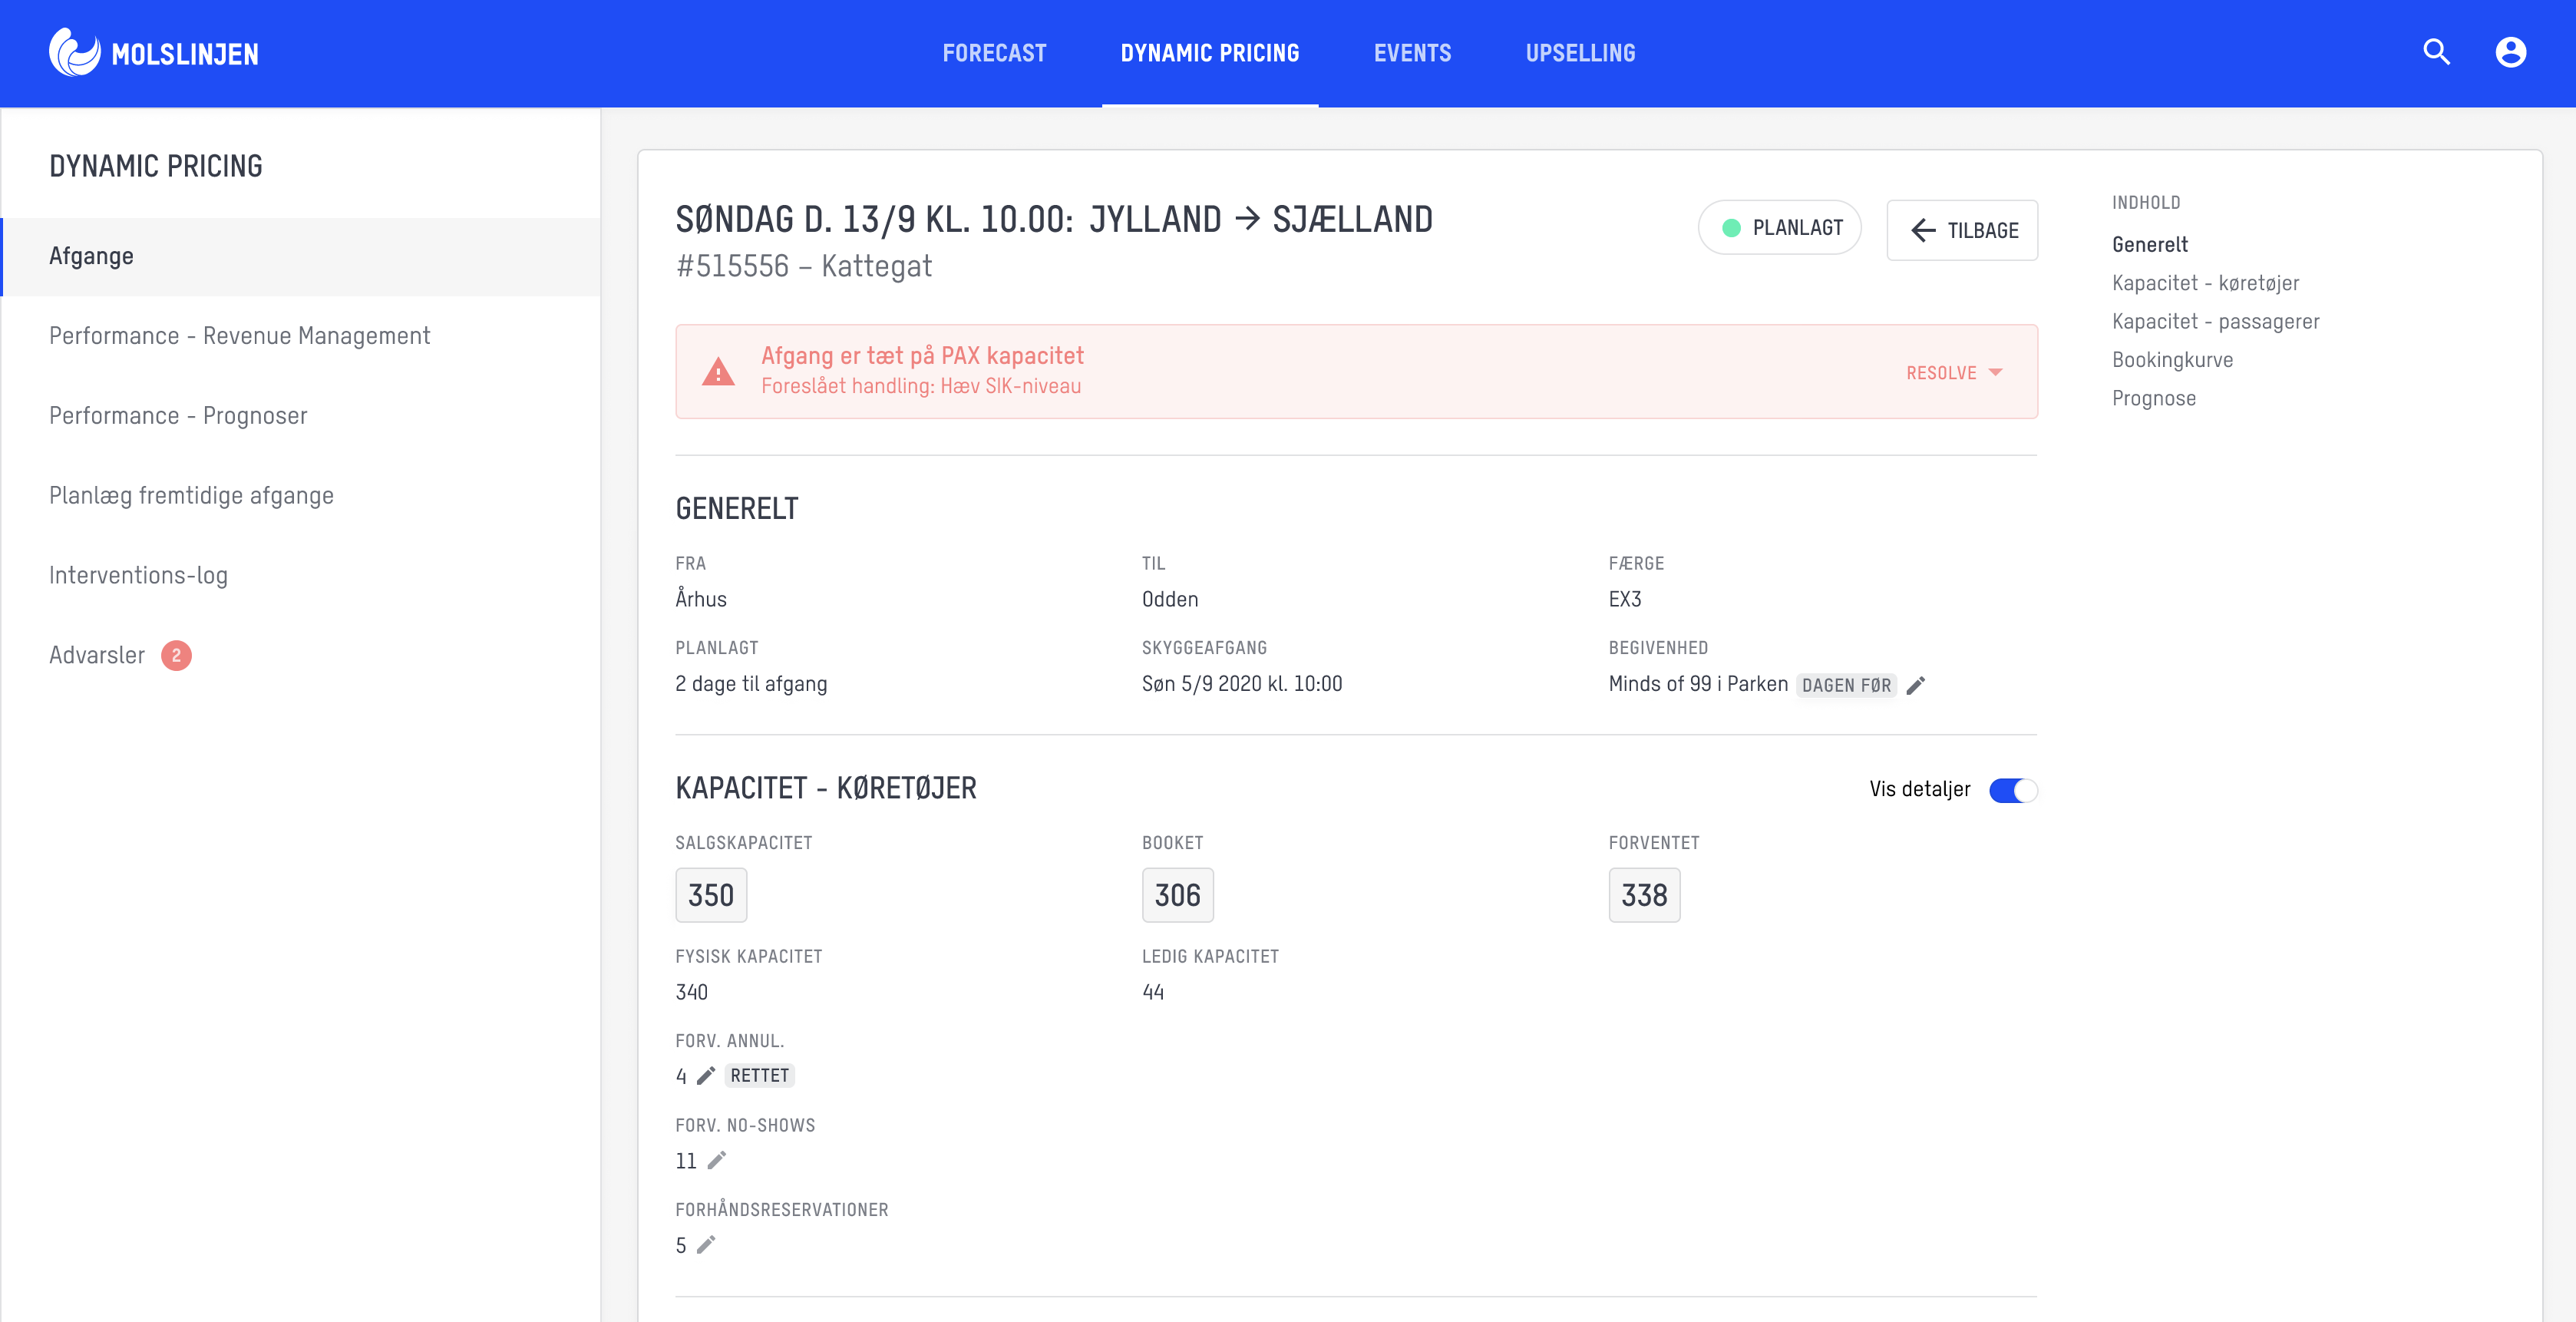Click 'Foreslået handling: Hæv SIK-niveau' text
The width and height of the screenshot is (2576, 1322).
tap(920, 386)
